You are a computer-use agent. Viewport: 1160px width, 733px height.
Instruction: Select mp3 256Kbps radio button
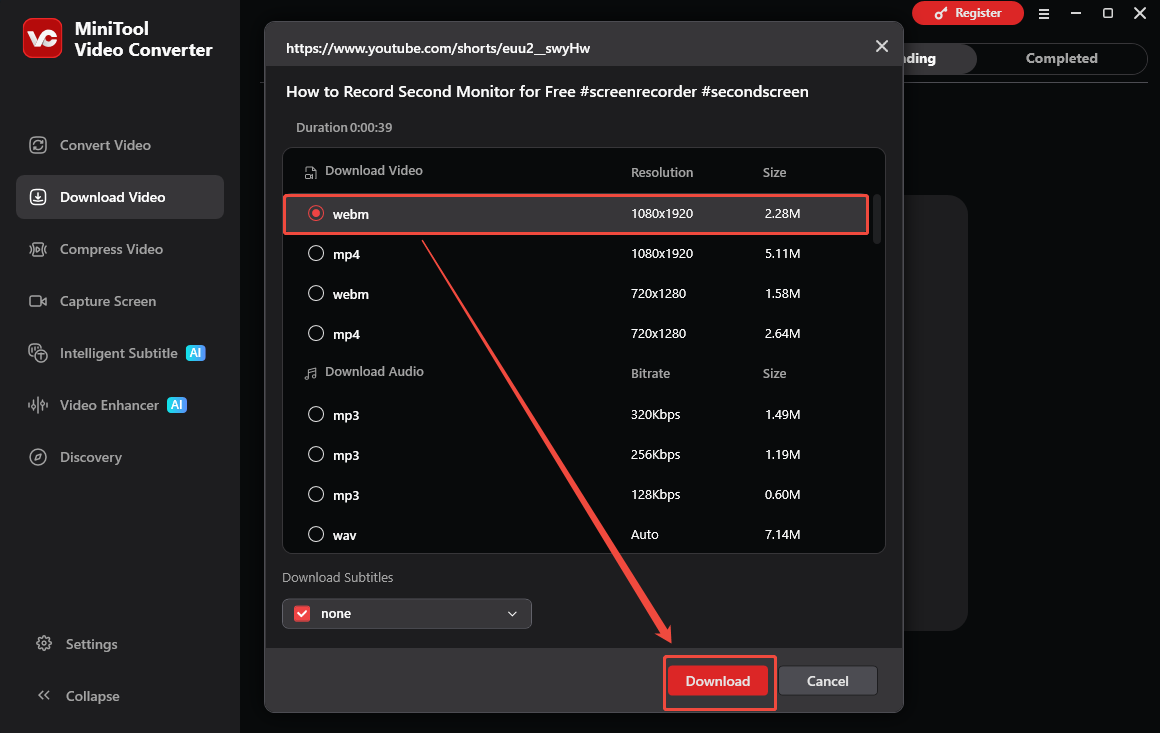(316, 454)
